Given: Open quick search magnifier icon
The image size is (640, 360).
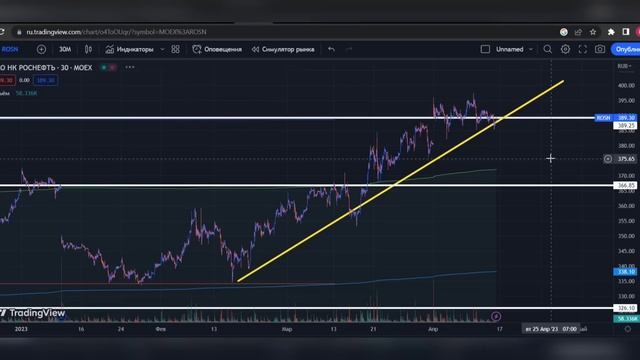Looking at the screenshot, I should 548,49.
